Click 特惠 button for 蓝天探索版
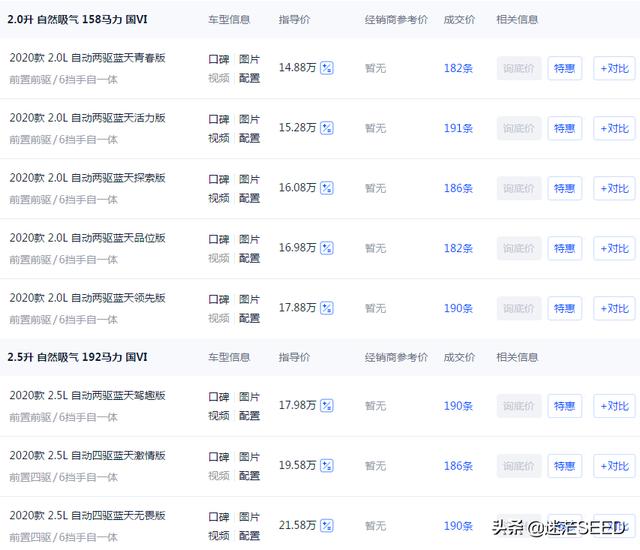This screenshot has width=640, height=550. pos(565,188)
